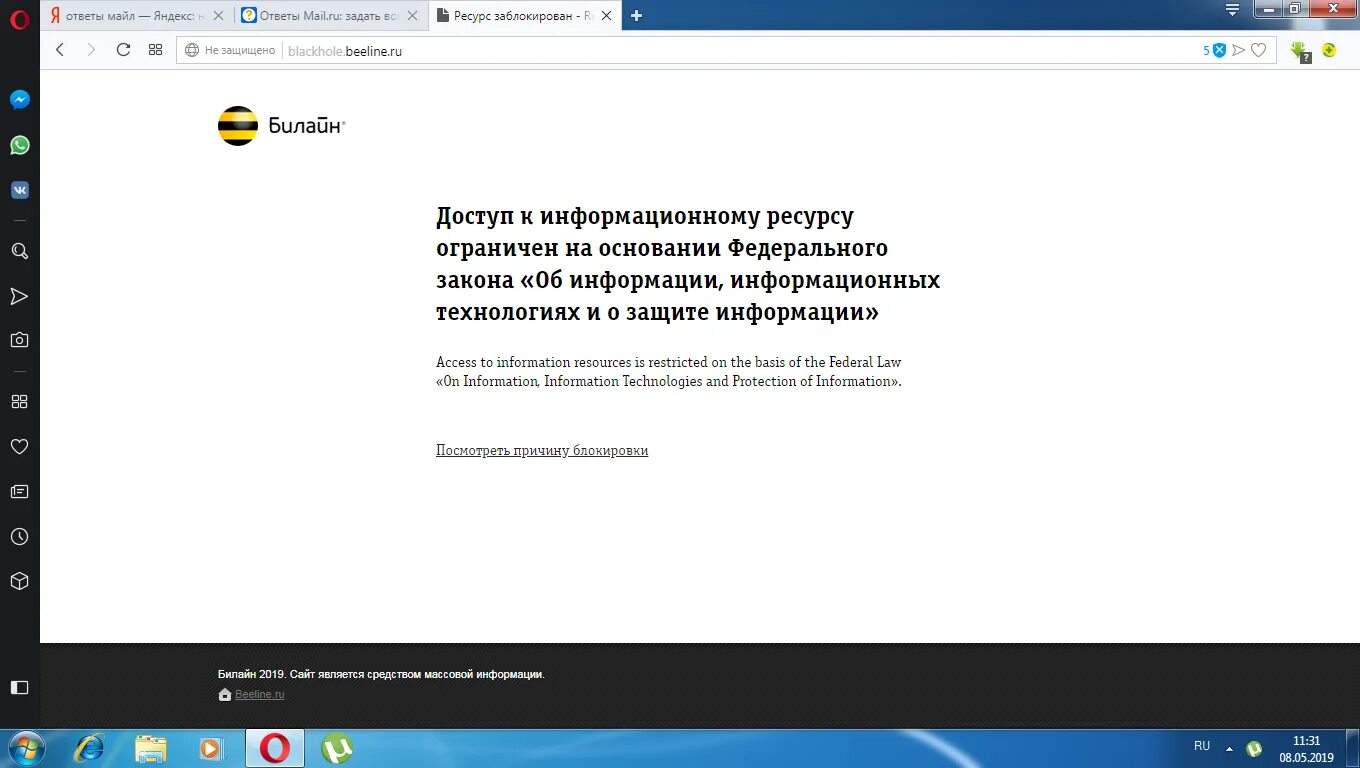Open Windows Explorer from the taskbar

click(151, 748)
